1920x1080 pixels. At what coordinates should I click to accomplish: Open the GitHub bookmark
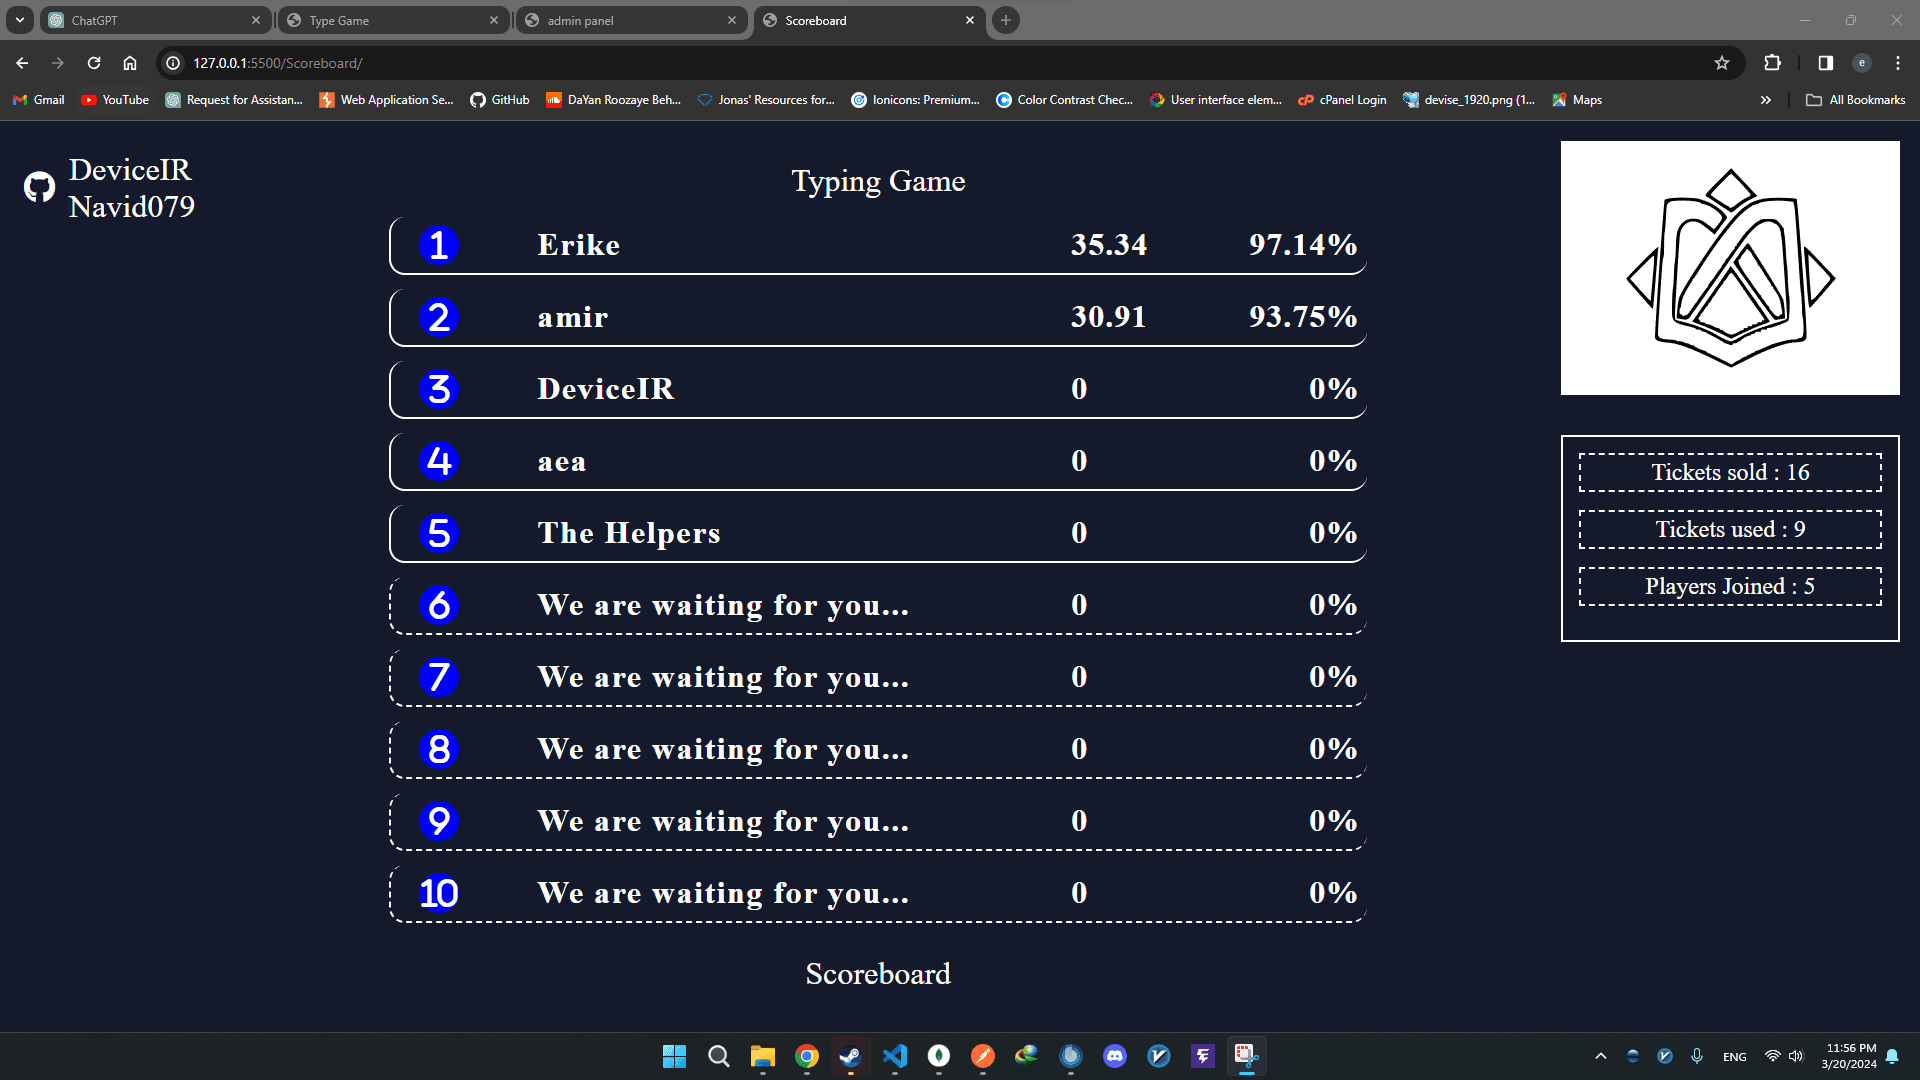(500, 100)
